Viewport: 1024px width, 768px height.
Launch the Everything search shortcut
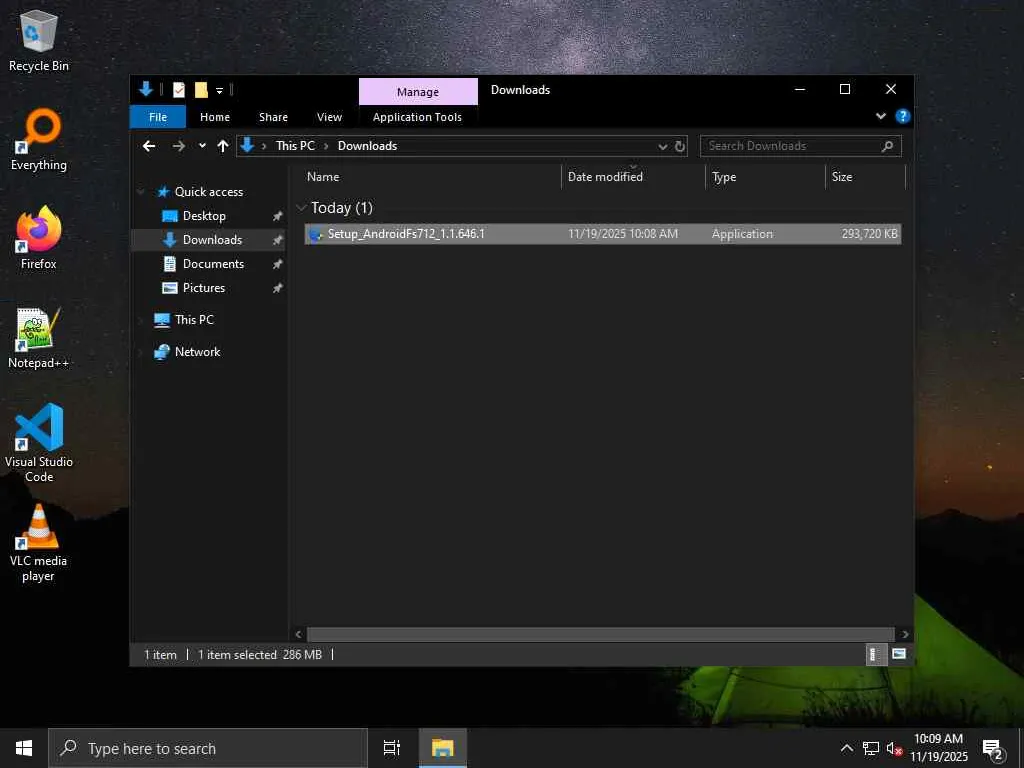39,140
